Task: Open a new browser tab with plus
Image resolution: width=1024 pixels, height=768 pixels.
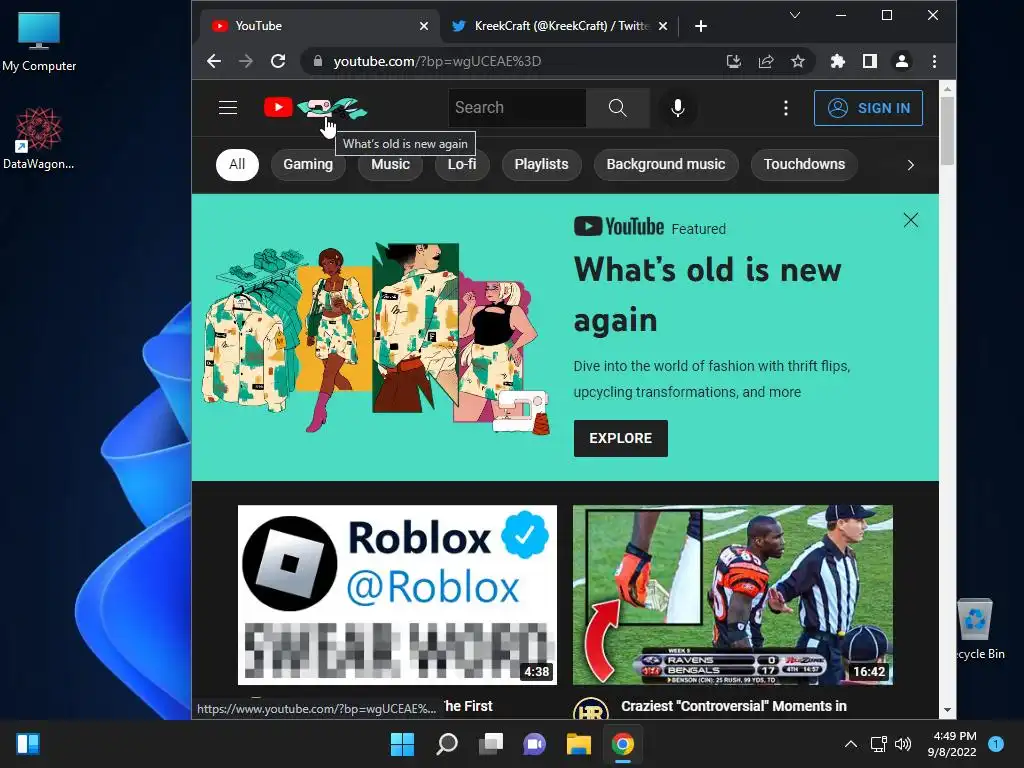Action: [x=701, y=26]
